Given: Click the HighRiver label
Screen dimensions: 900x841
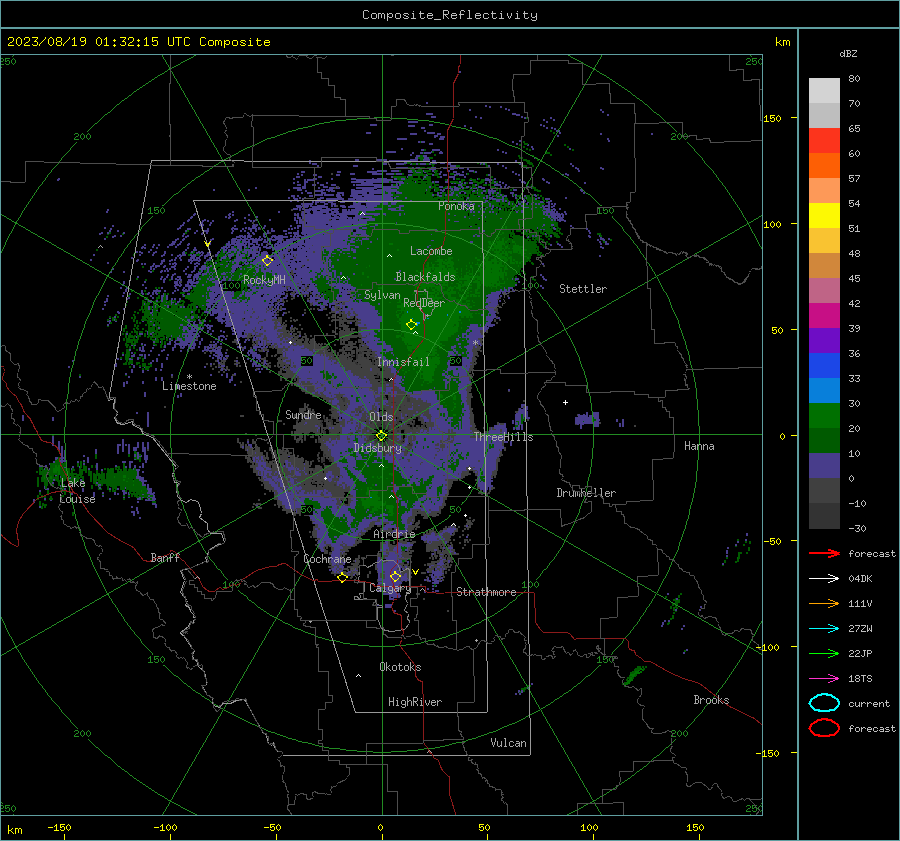Looking at the screenshot, I should [x=415, y=702].
